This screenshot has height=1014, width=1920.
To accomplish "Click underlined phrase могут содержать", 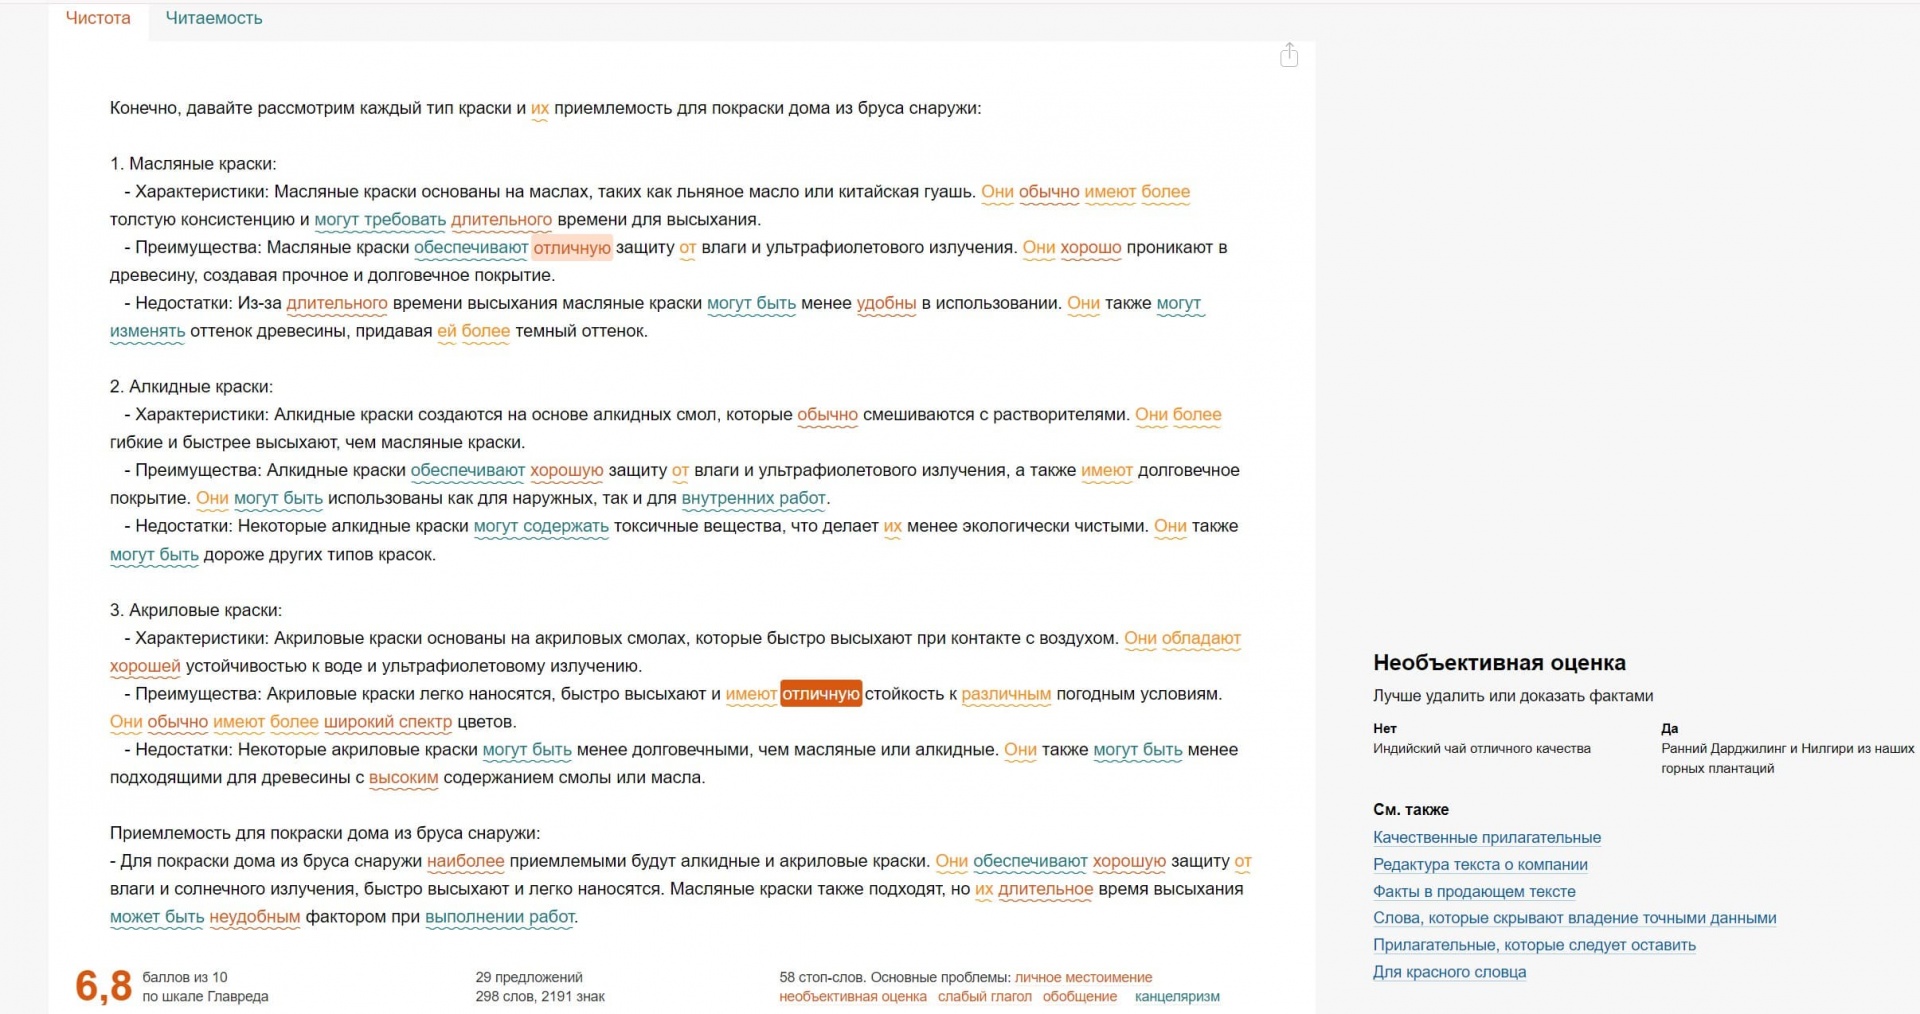I will 541,526.
